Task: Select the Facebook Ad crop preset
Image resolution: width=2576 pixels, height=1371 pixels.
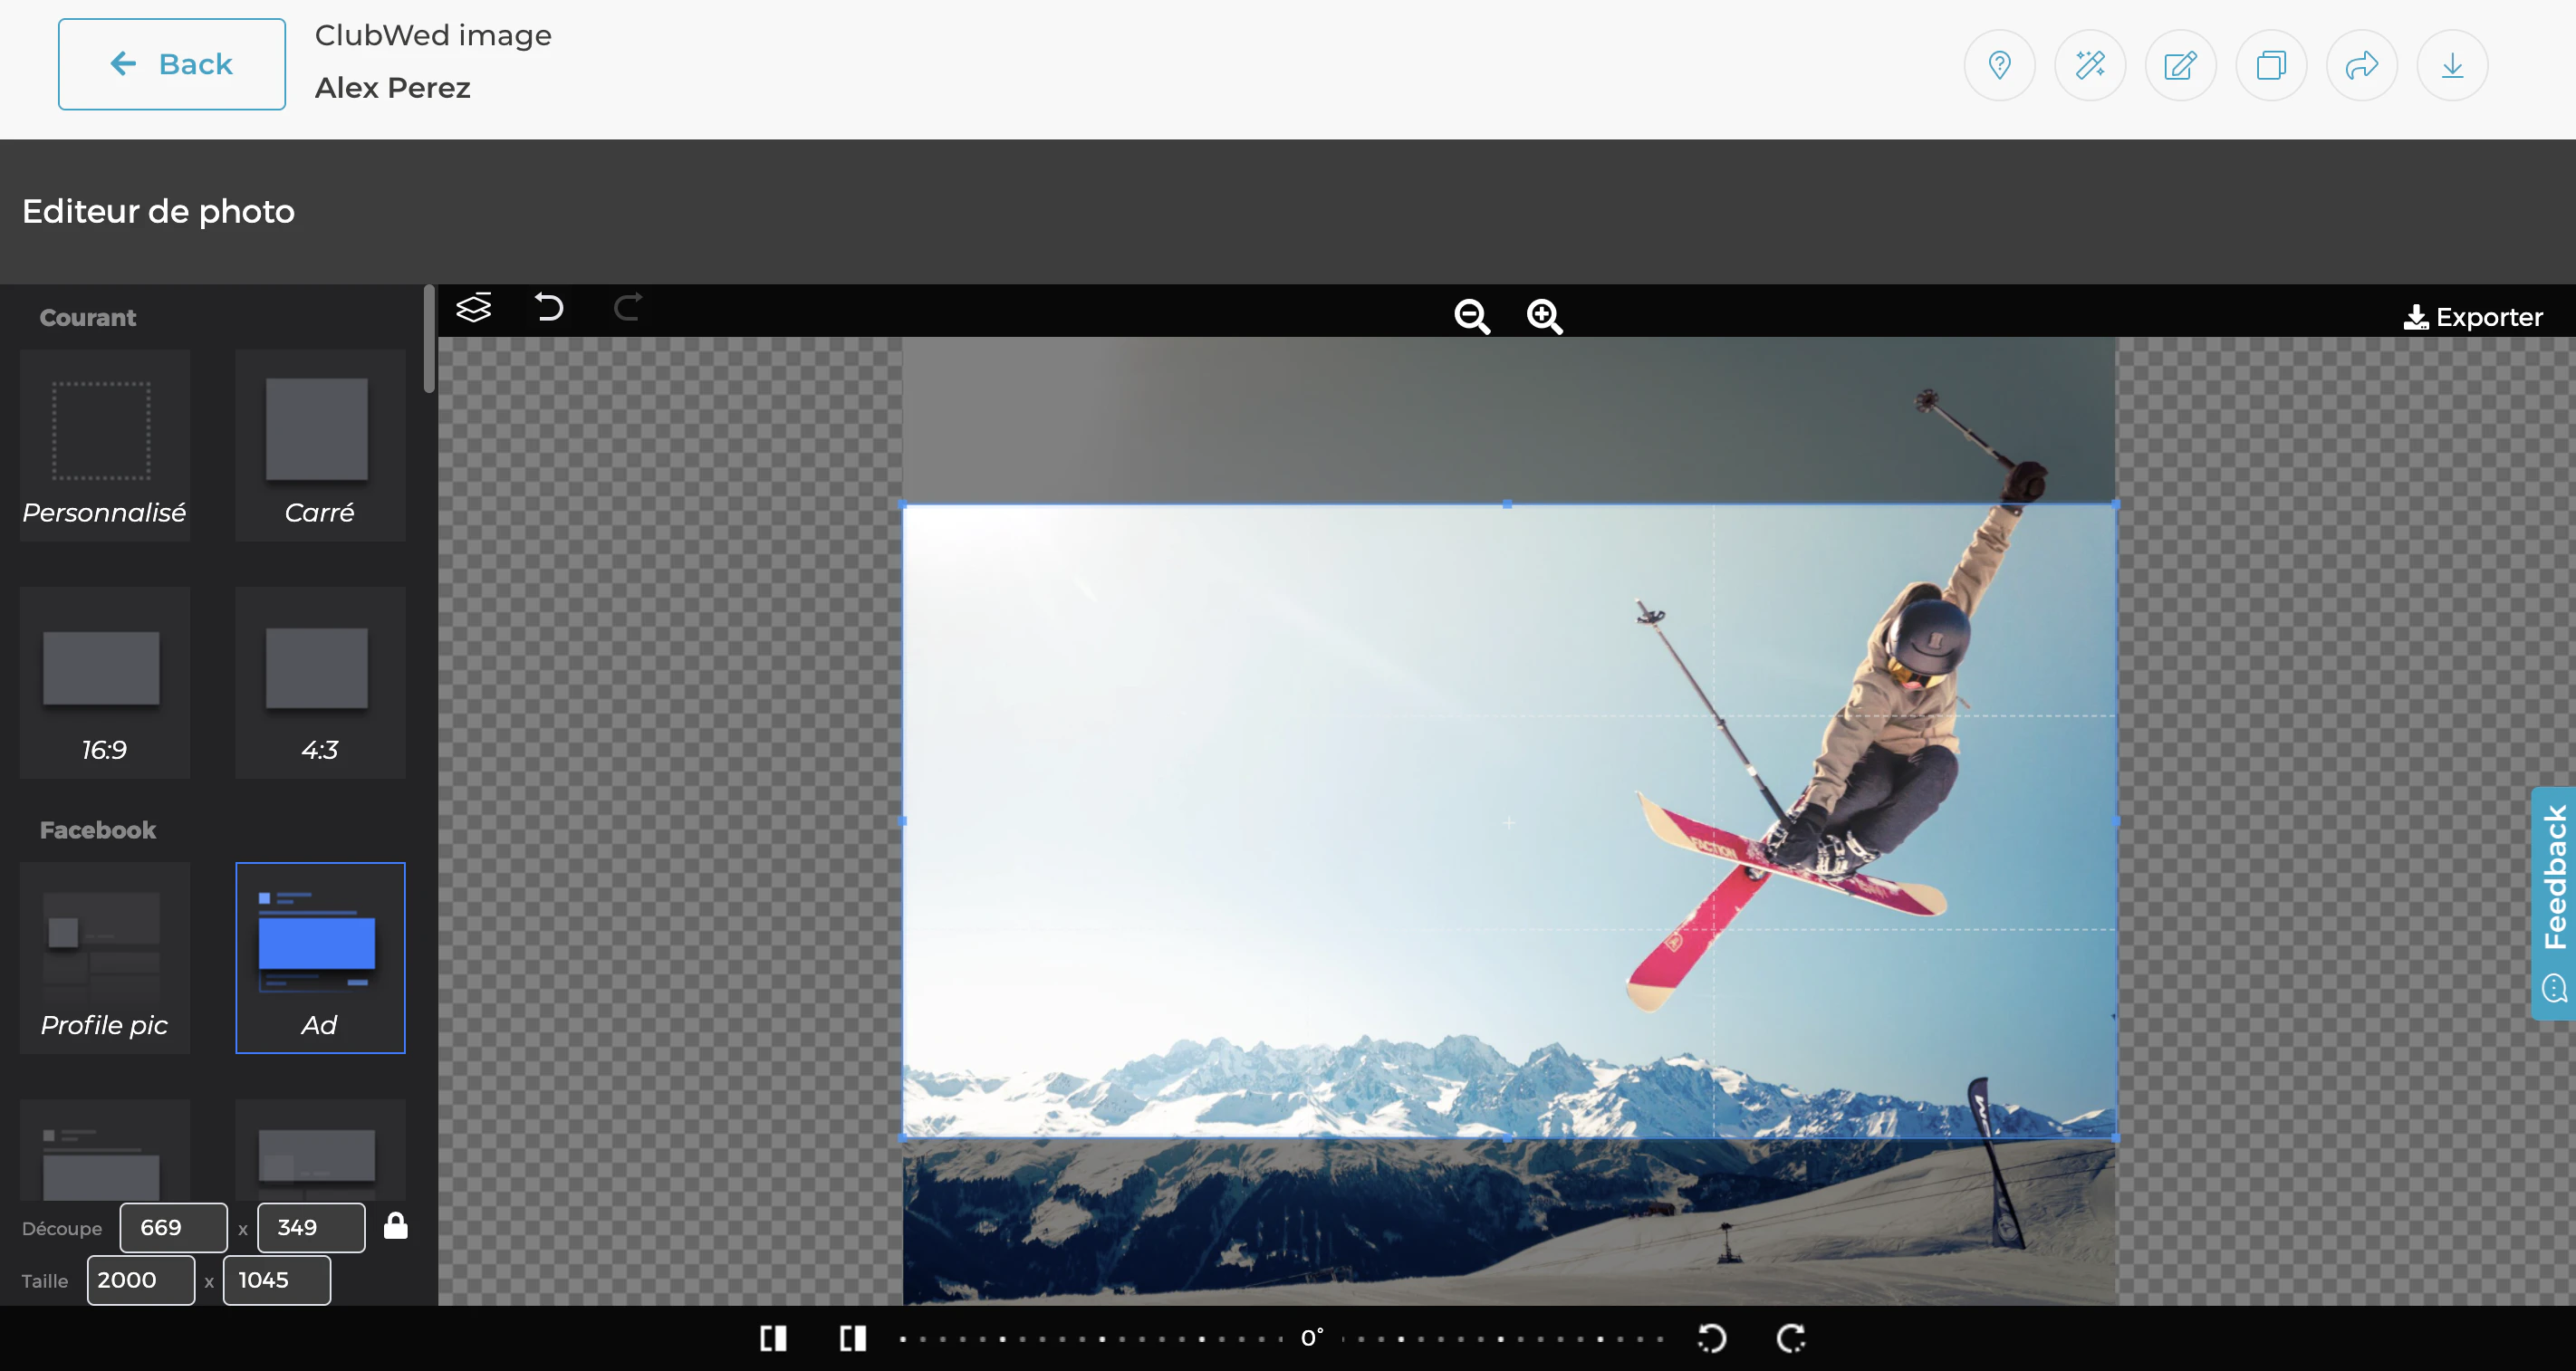Action: click(320, 957)
